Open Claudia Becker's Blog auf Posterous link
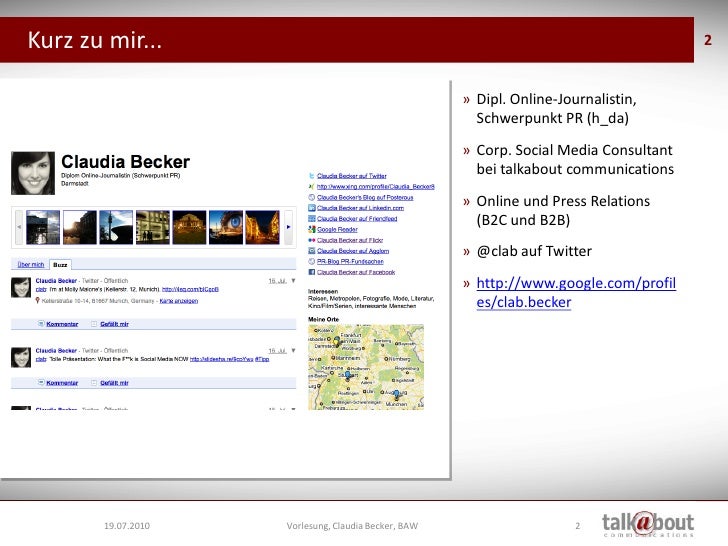Screen dimensions: 728x546 (365, 197)
